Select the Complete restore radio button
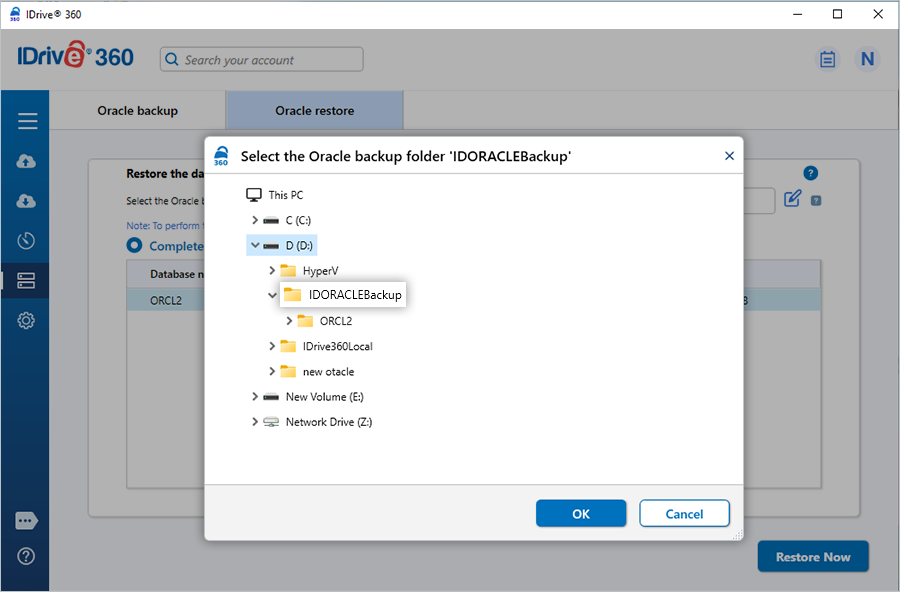 (x=134, y=245)
